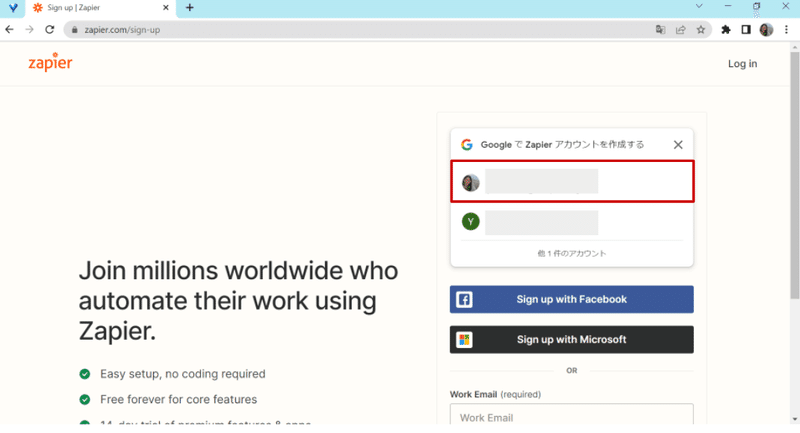The image size is (800, 433).
Task: Open a new browser tab
Action: coord(190,8)
